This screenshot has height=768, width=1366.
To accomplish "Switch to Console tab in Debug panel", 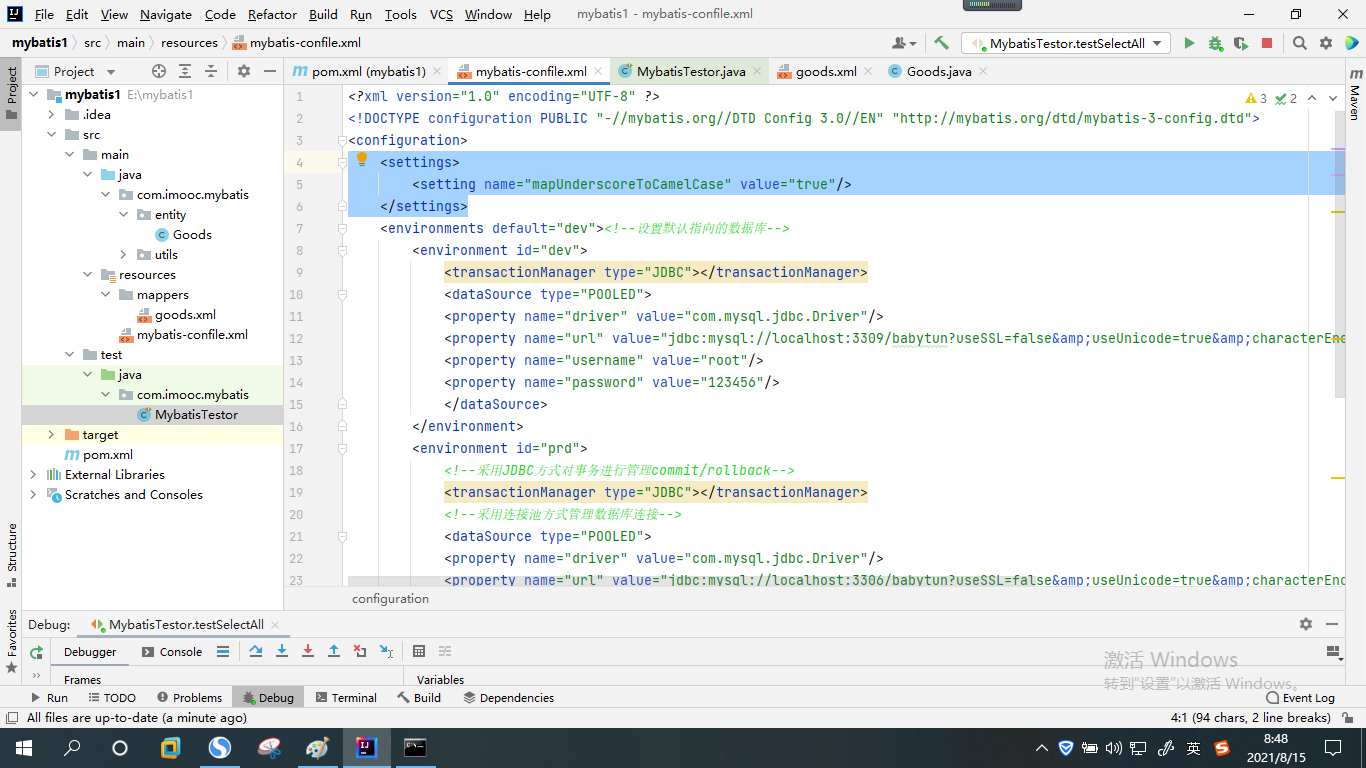I will point(171,652).
